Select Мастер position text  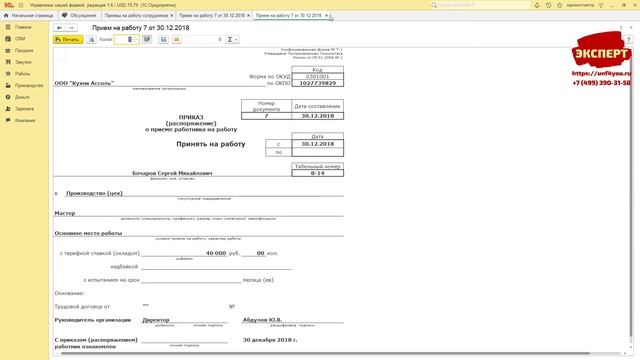coord(65,213)
